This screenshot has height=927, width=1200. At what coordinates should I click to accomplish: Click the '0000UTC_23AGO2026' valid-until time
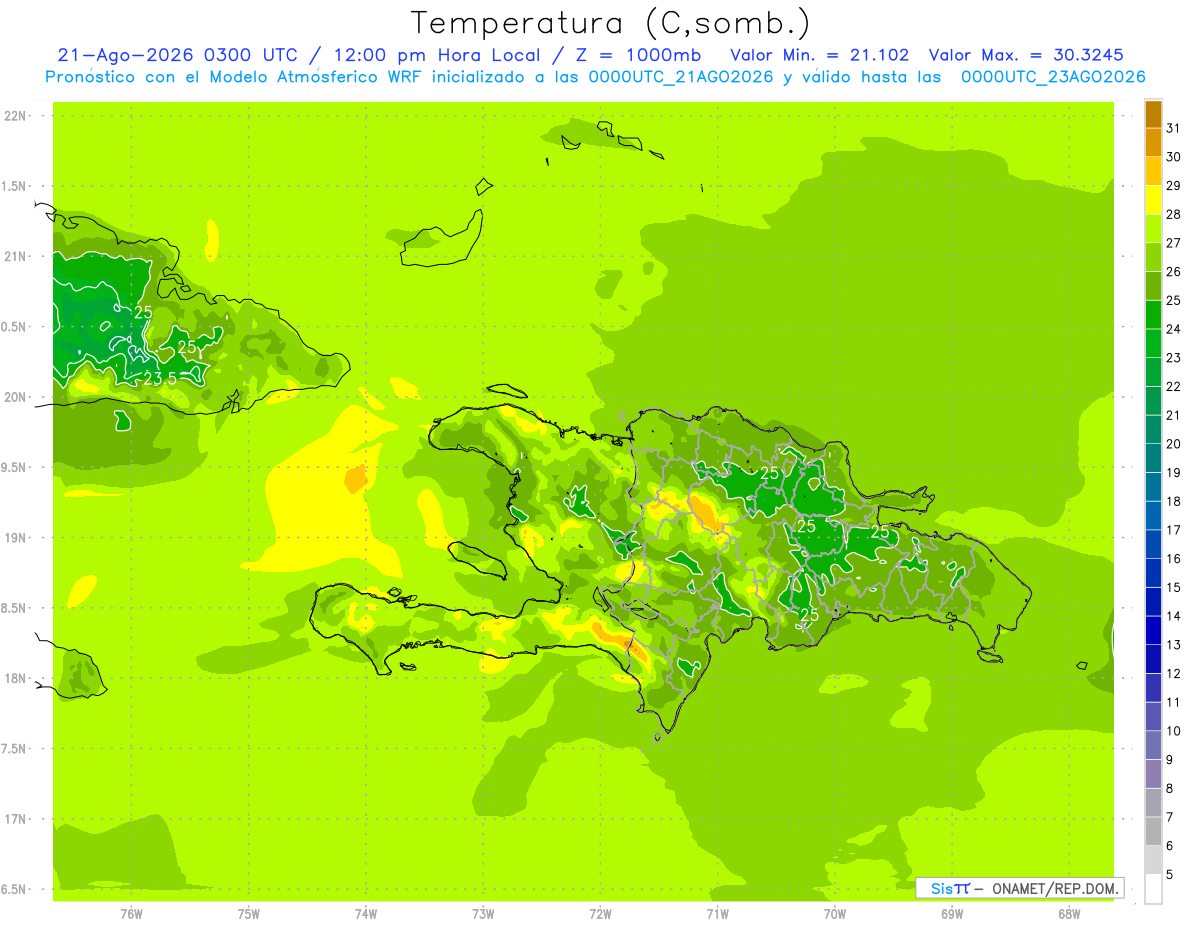pos(1053,77)
